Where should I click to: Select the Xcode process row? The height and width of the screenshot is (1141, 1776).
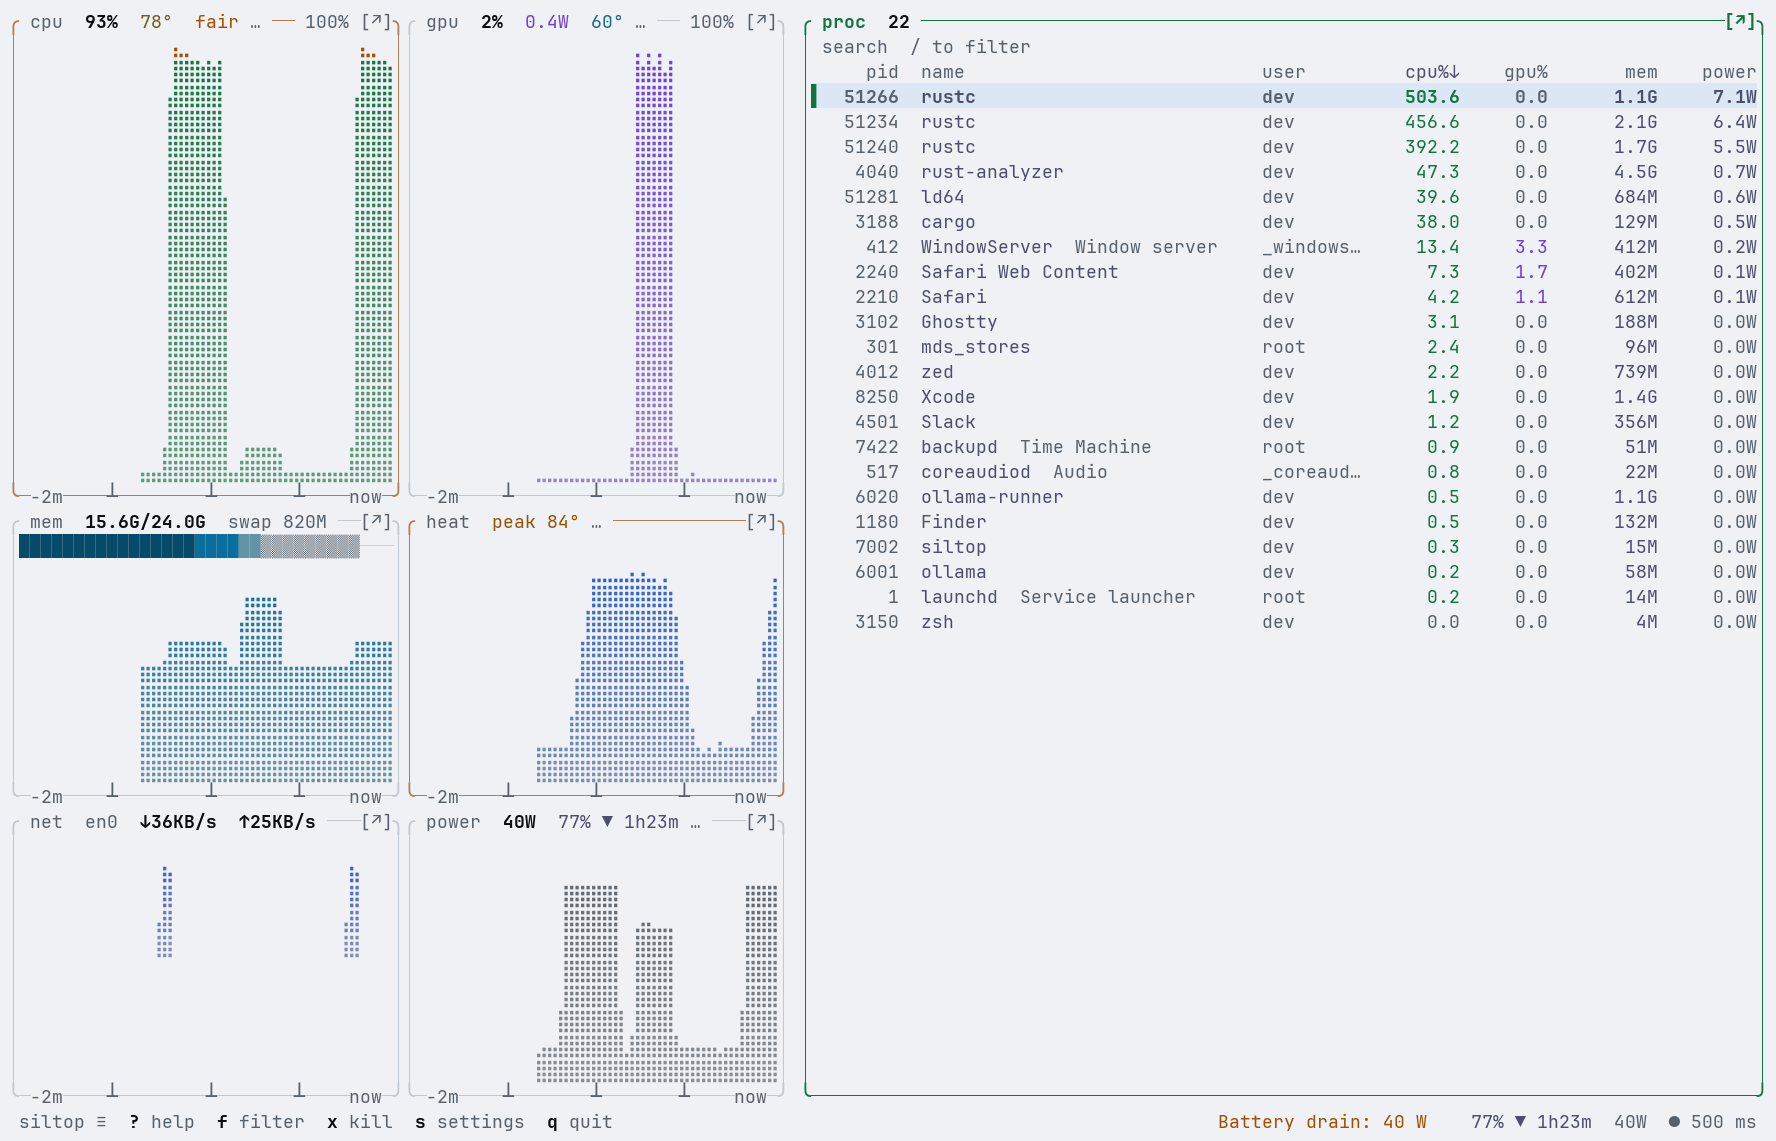click(1284, 397)
